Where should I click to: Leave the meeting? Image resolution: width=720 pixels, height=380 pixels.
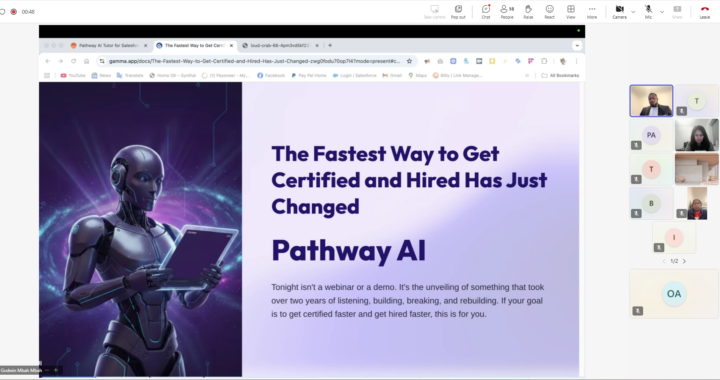coord(704,11)
